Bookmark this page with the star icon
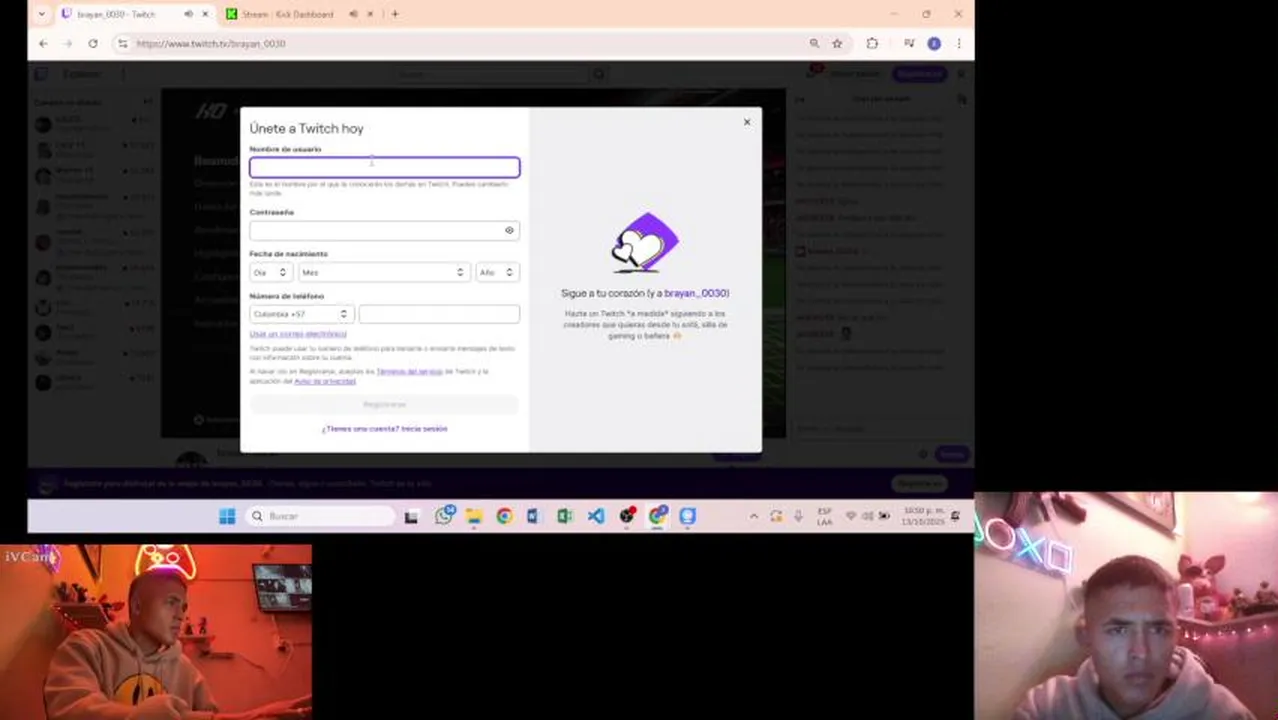 pyautogui.click(x=837, y=43)
